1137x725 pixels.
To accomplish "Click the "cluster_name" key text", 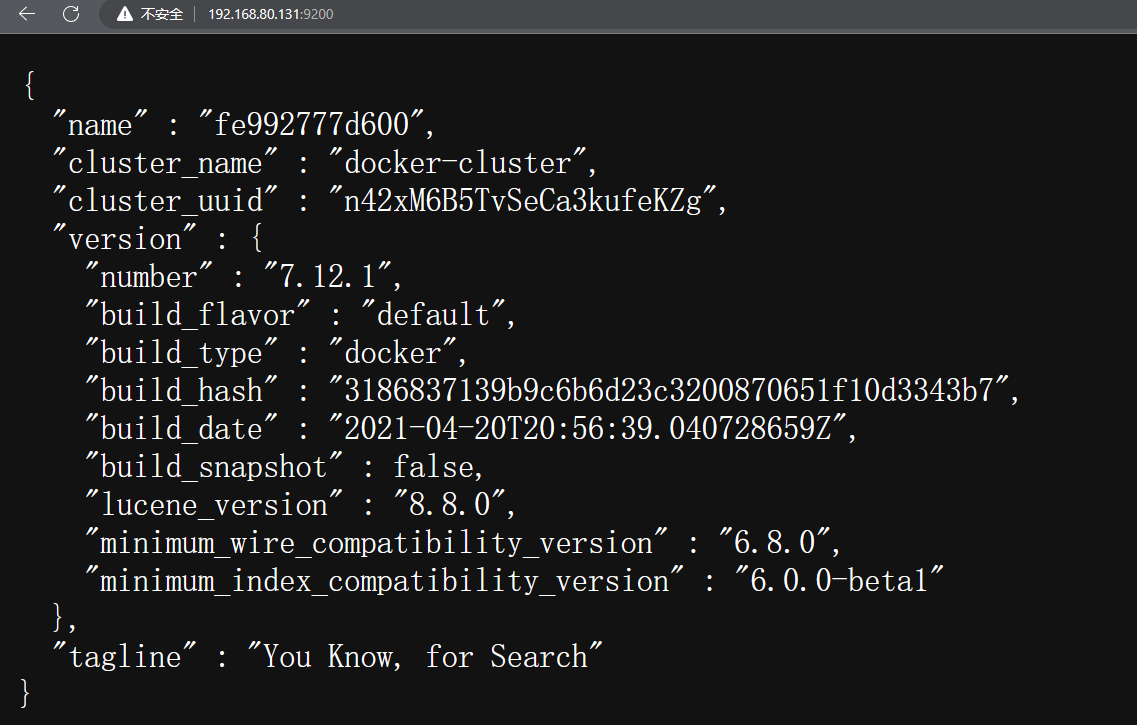I will click(165, 162).
